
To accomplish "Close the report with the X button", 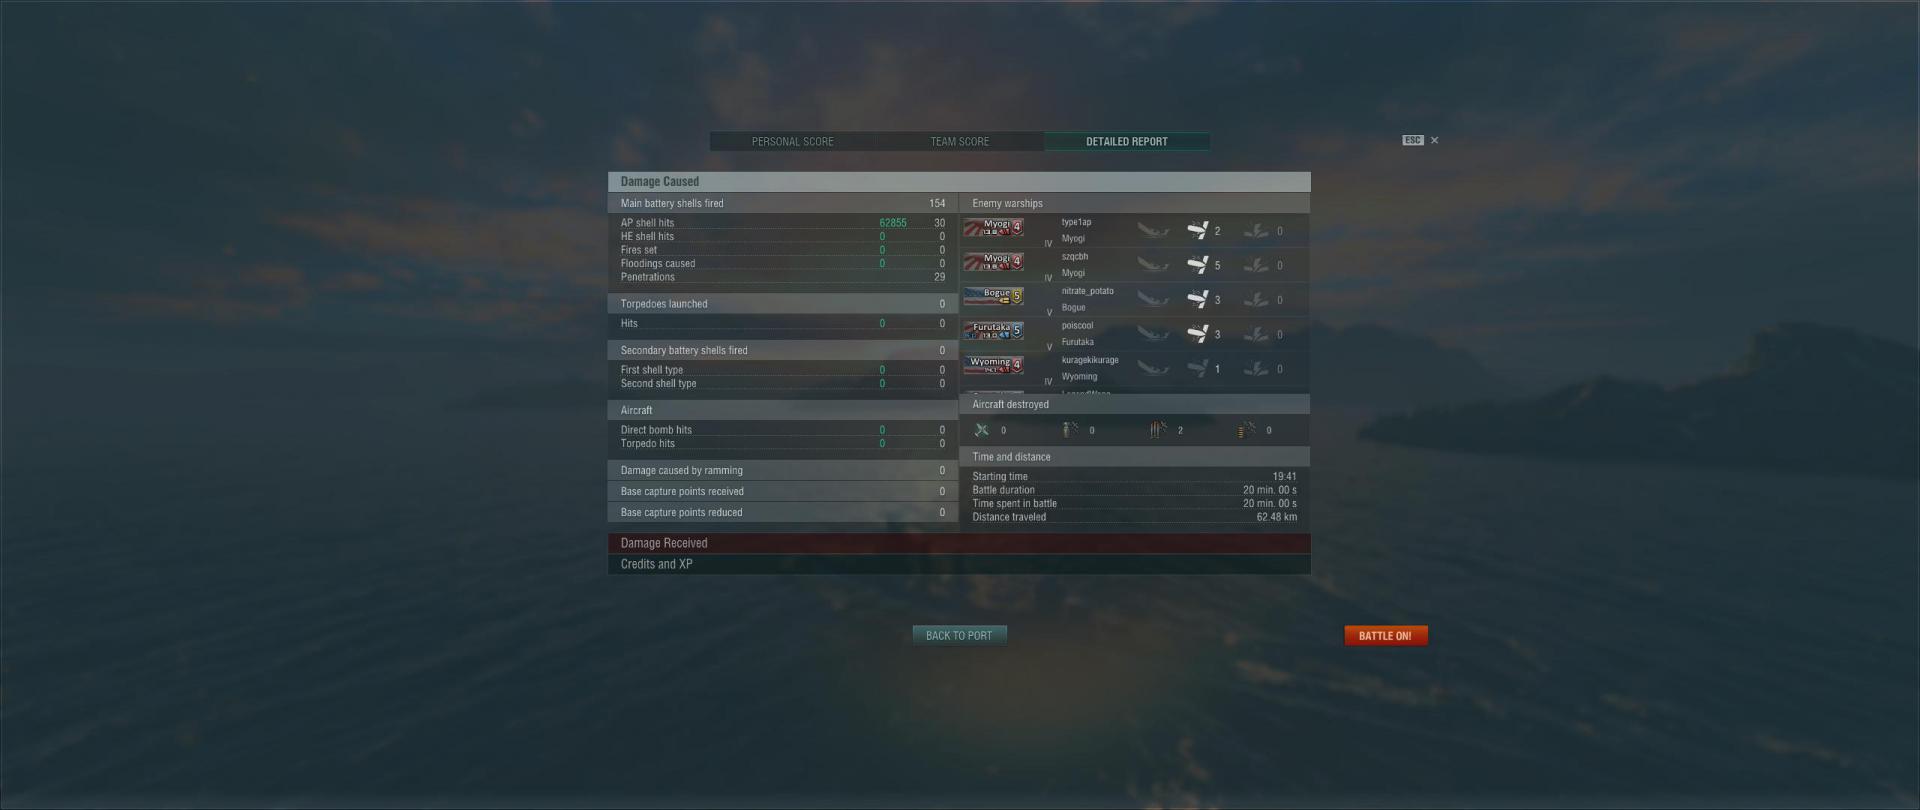I will (x=1434, y=140).
